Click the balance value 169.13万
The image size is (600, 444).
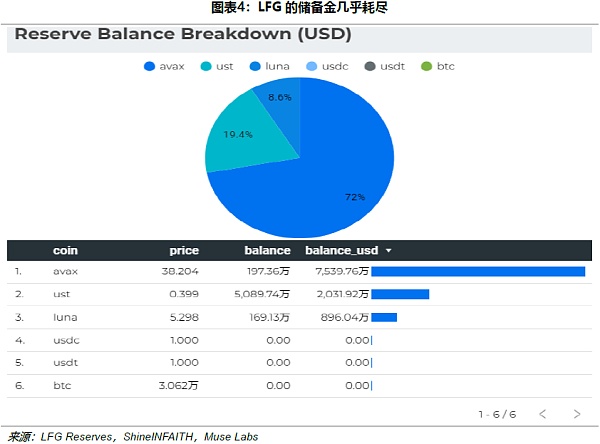coord(270,317)
